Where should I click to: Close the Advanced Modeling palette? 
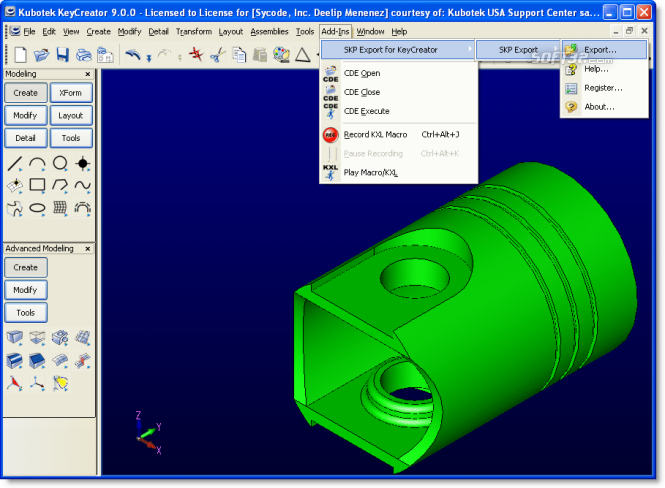(x=88, y=249)
